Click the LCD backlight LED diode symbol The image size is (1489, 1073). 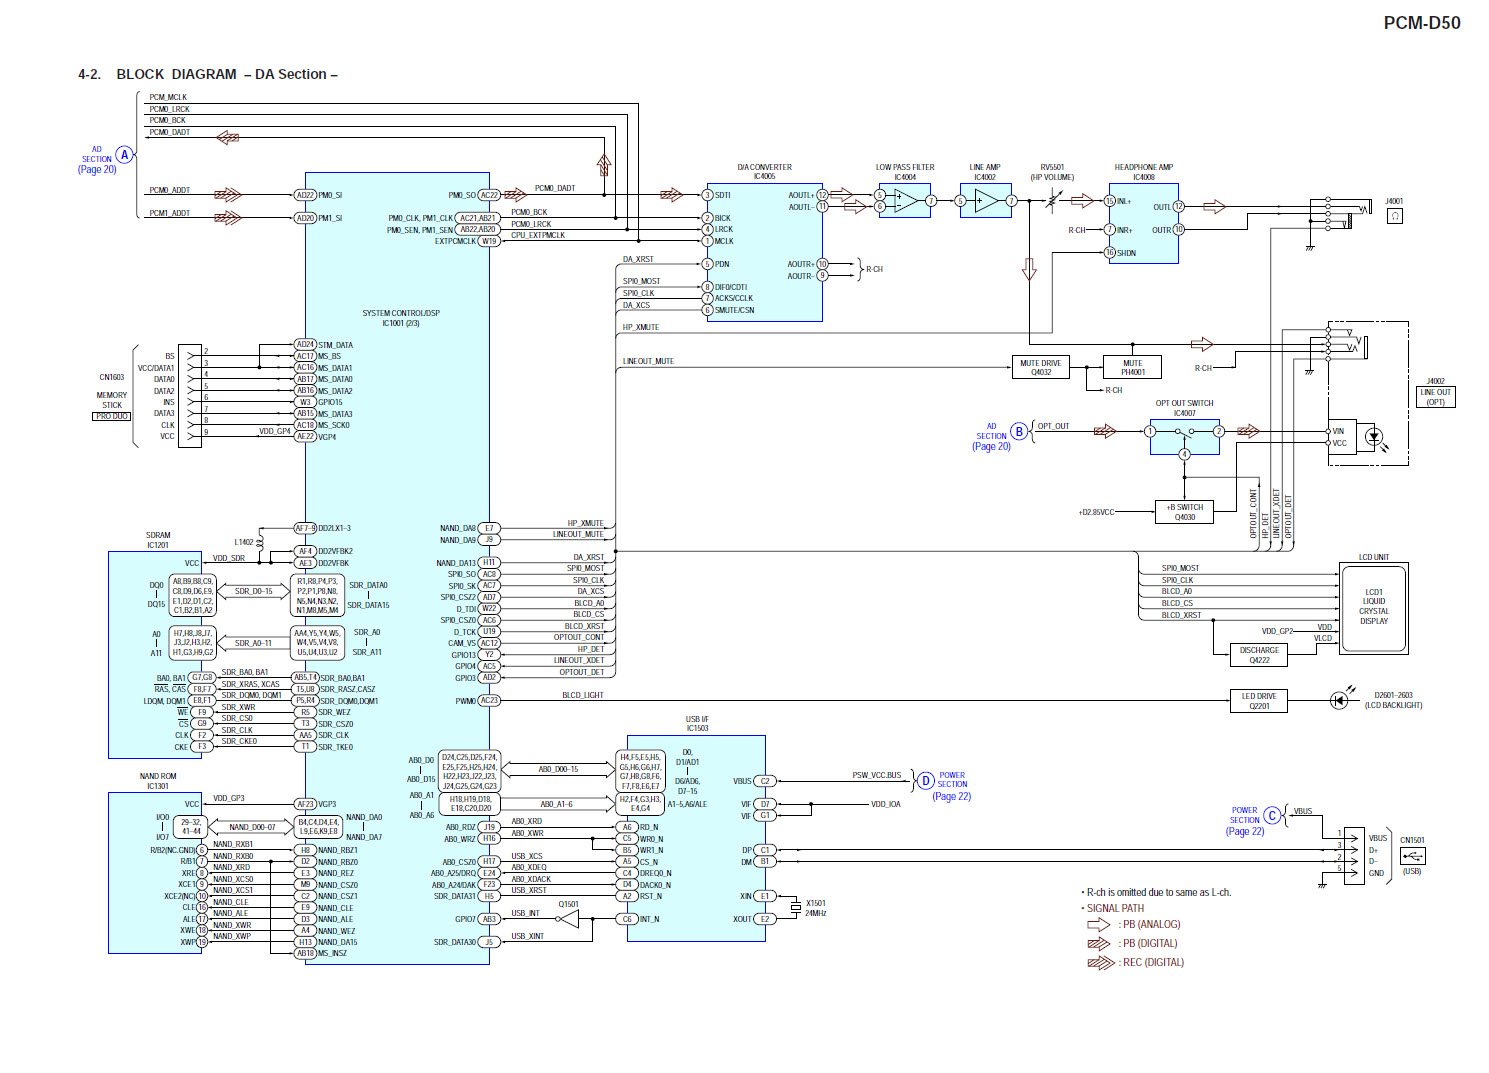pyautogui.click(x=1340, y=700)
